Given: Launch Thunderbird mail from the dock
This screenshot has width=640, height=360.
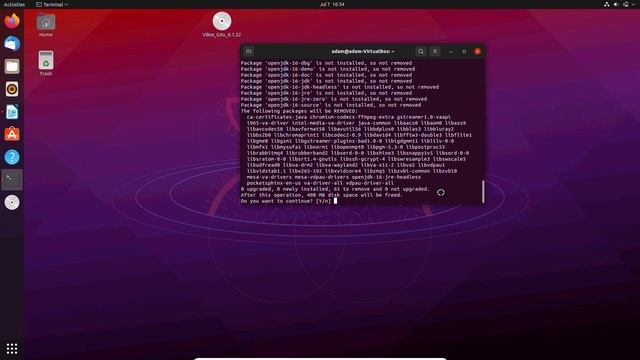Looking at the screenshot, I should (x=12, y=43).
